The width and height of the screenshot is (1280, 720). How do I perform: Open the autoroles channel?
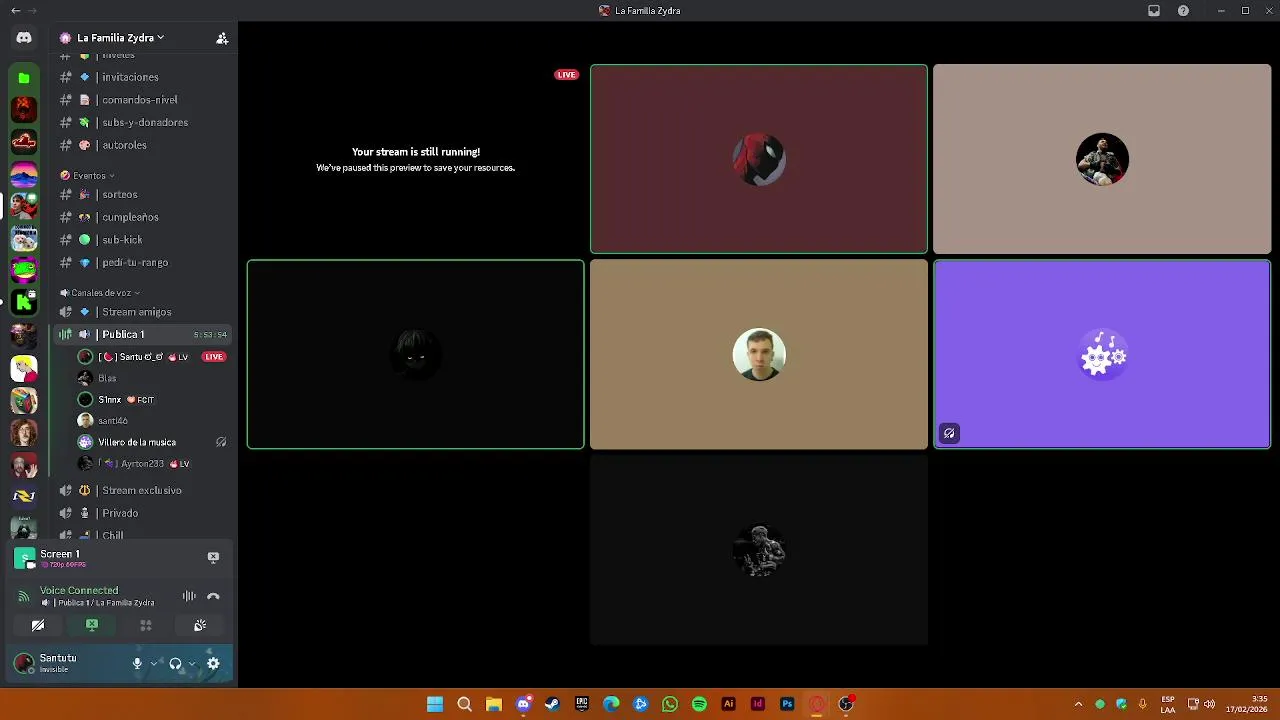point(144,145)
